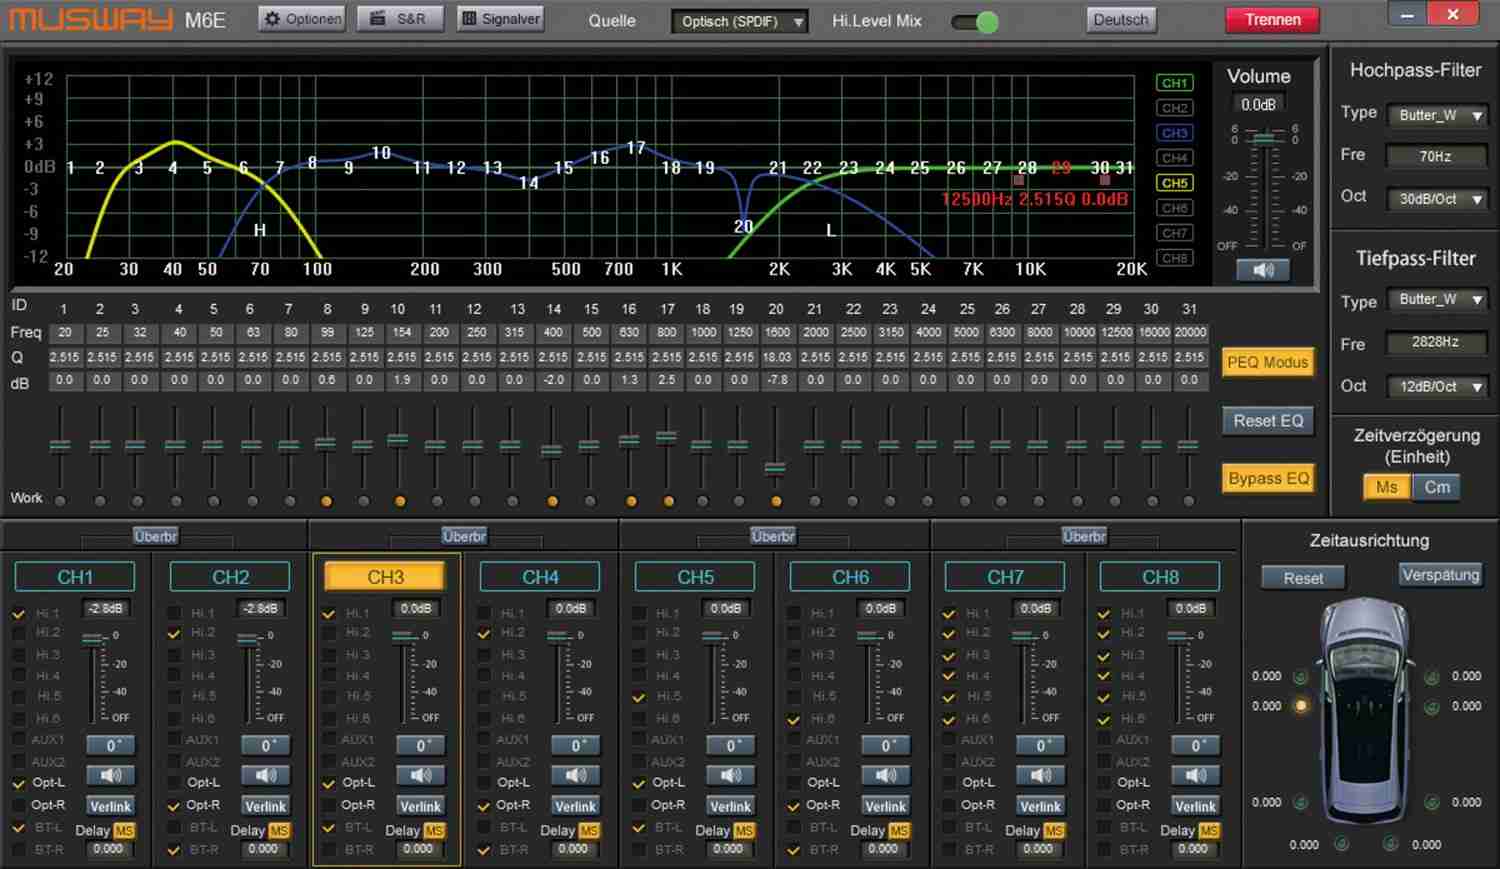Uncheck Opt-L input for CH1
Image resolution: width=1500 pixels, height=869 pixels.
click(x=19, y=783)
